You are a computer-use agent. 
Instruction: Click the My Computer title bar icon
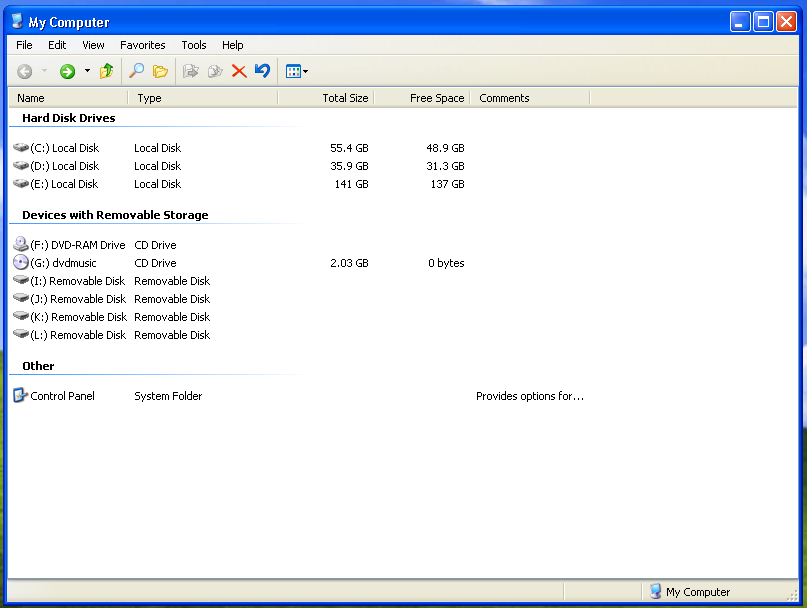18,21
